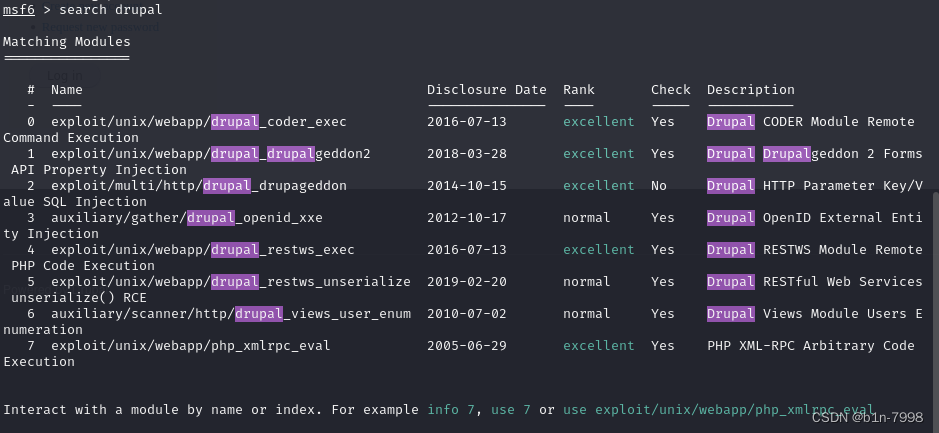Click disclosure date 2010-07-02
The image size is (939, 433).
pos(467,314)
